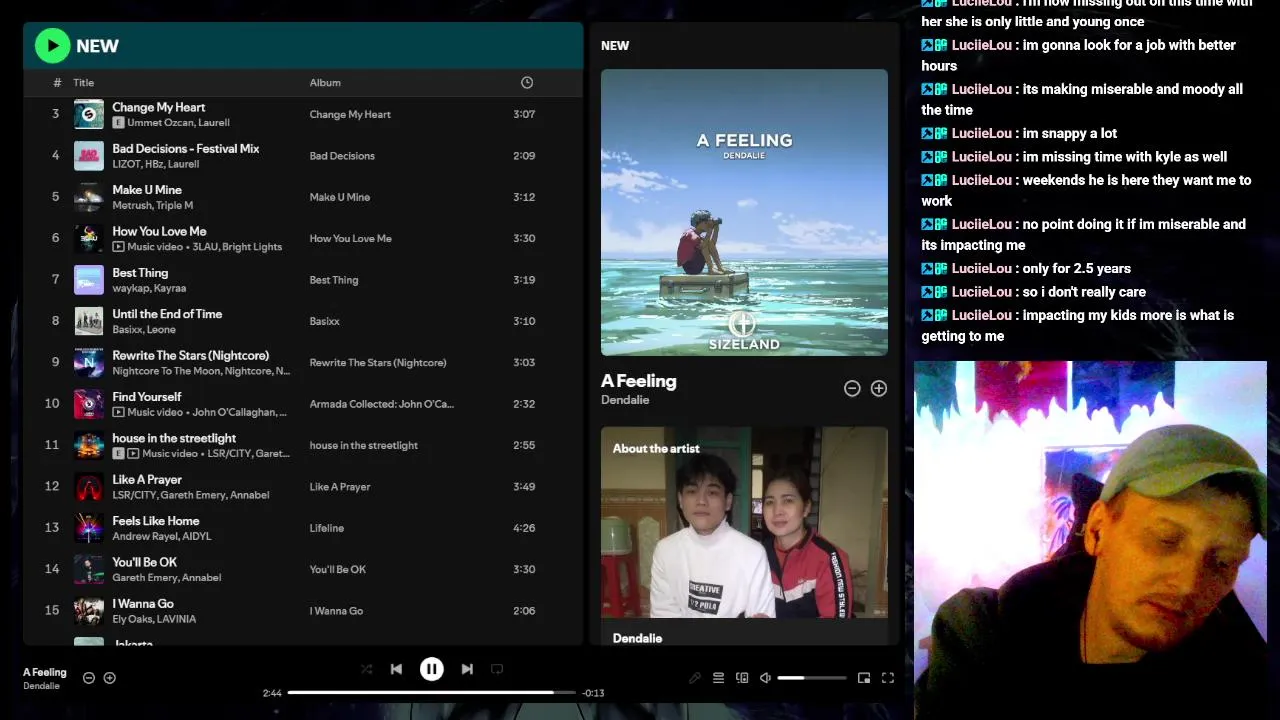
Task: Click How You Love Me cover art
Action: [x=89, y=238]
